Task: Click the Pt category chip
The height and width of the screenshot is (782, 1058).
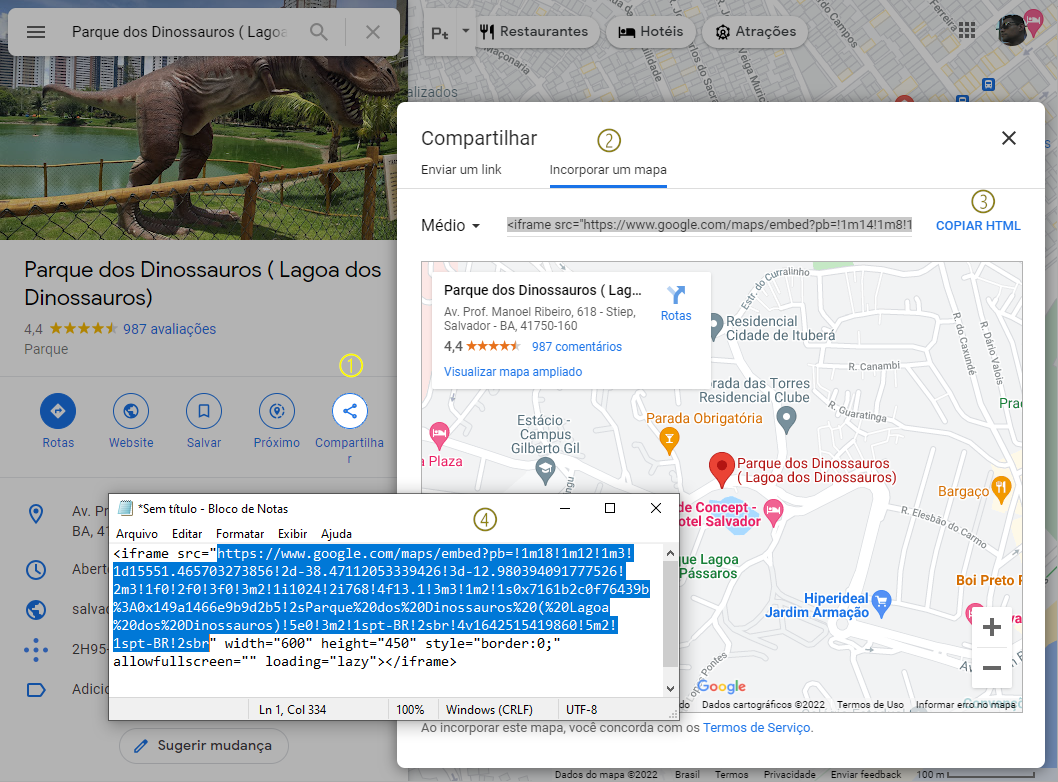Action: pyautogui.click(x=441, y=32)
